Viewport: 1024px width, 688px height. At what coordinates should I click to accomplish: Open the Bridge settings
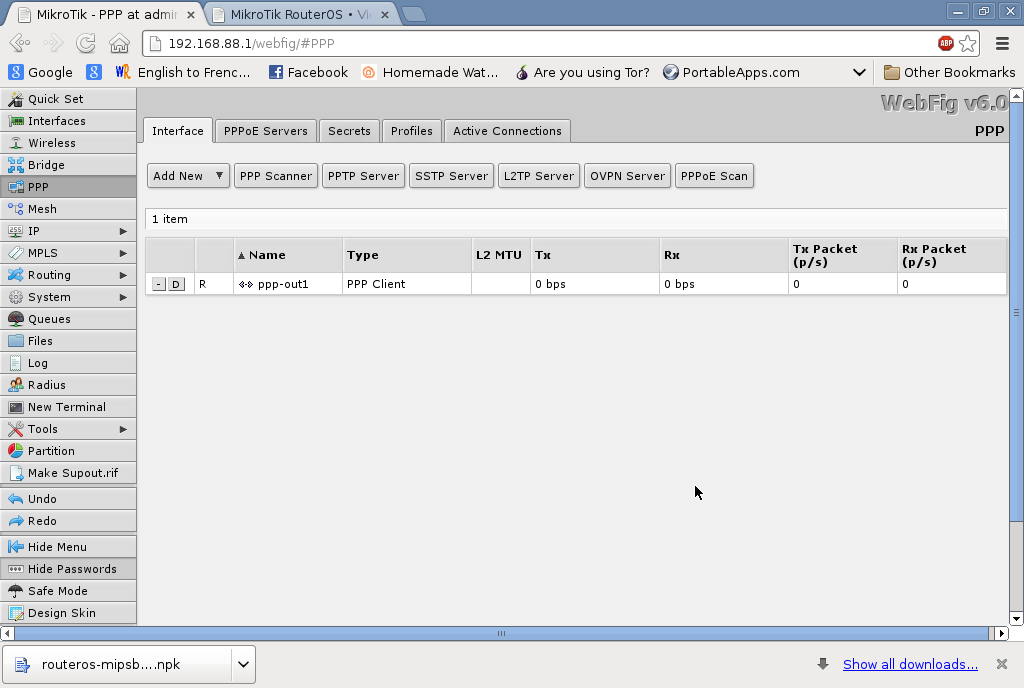pyautogui.click(x=47, y=164)
